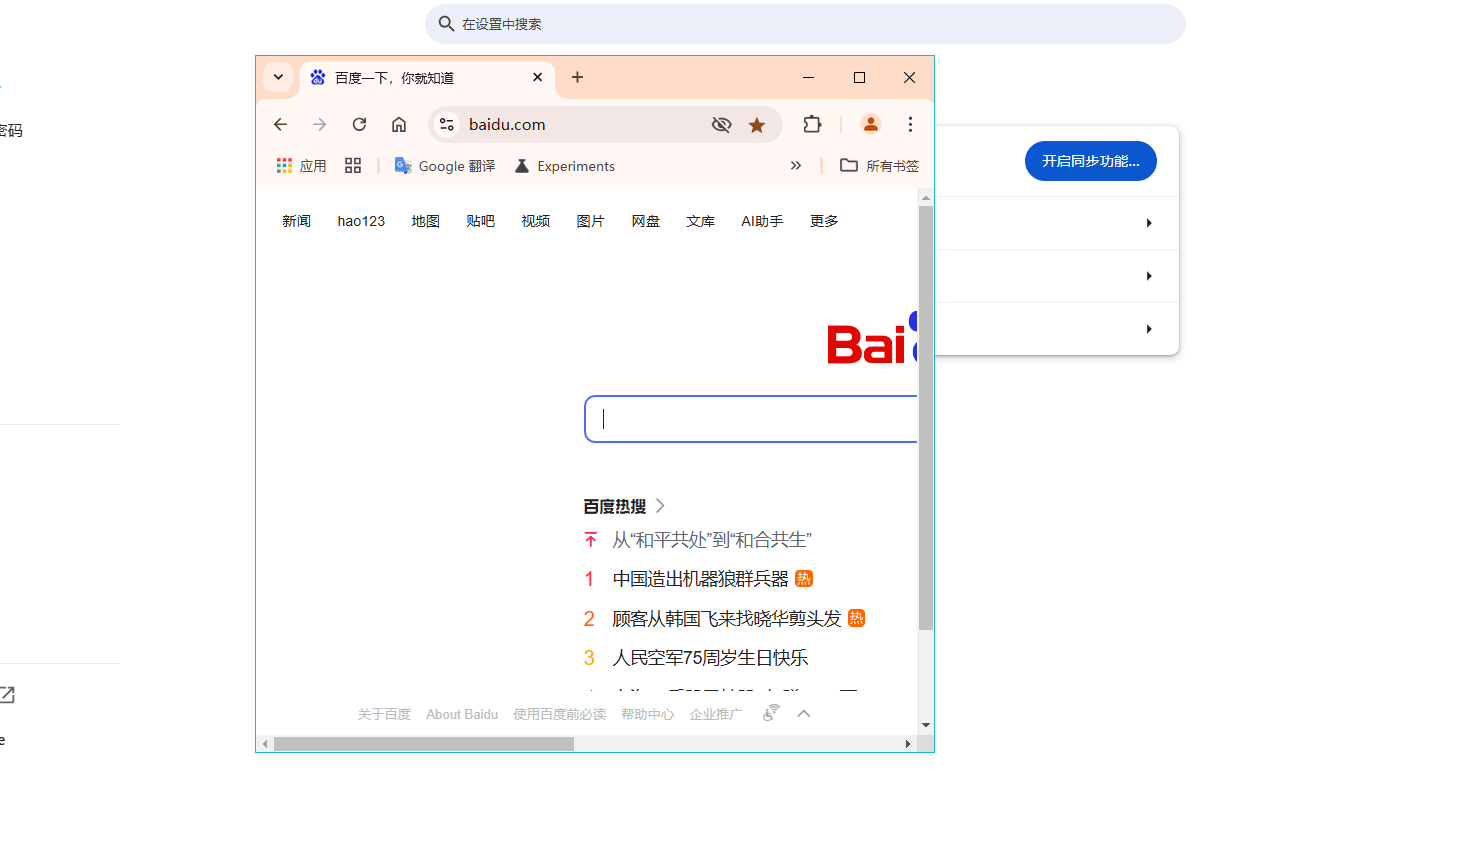Open 帮助中心 footer link

point(648,714)
